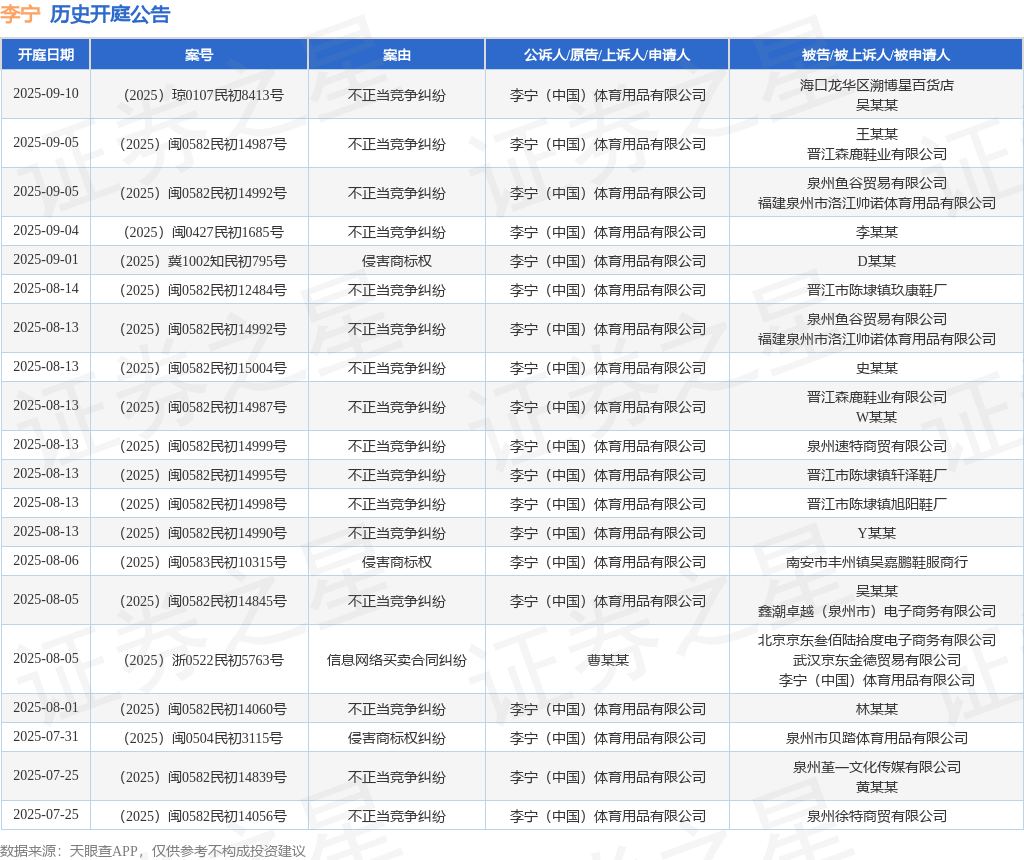Select case number 琼0107民初8413号
The width and height of the screenshot is (1024, 860).
(x=203, y=95)
